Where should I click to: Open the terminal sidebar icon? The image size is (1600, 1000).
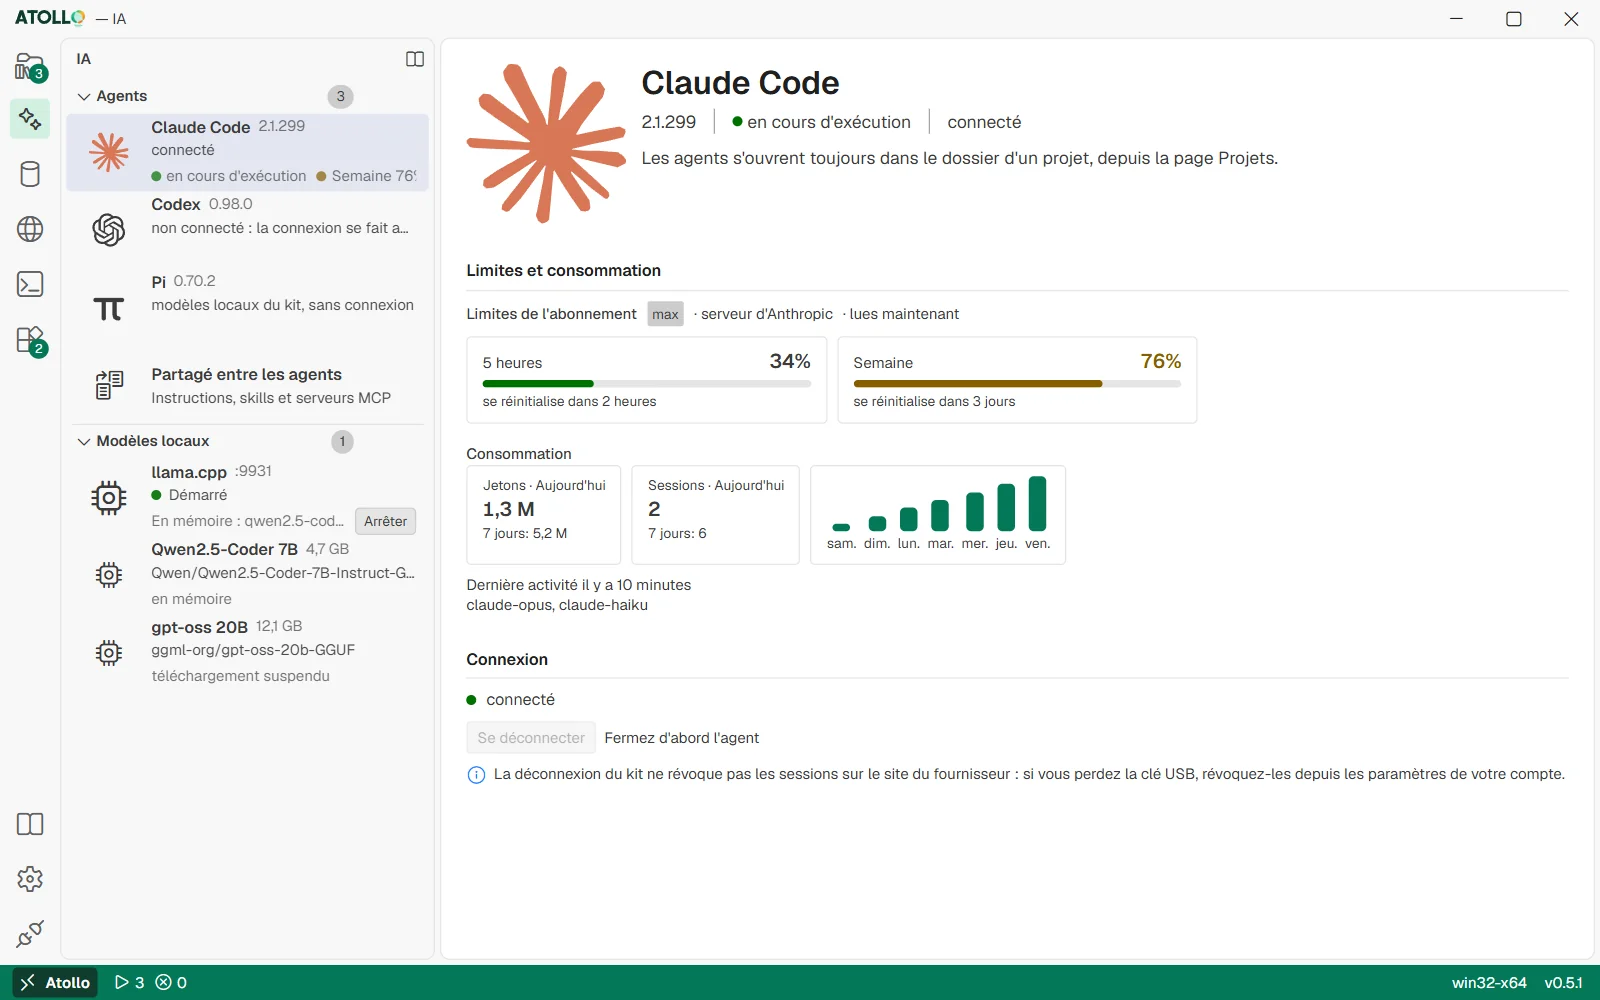coord(30,284)
